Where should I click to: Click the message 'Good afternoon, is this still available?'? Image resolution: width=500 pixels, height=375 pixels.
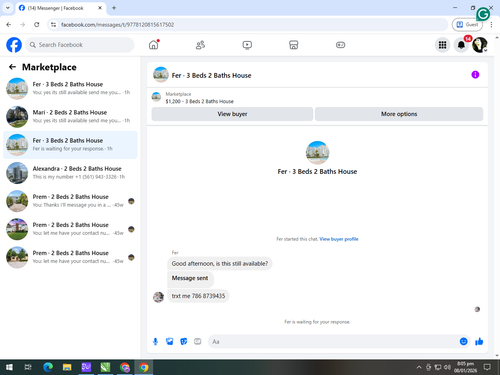click(x=220, y=264)
